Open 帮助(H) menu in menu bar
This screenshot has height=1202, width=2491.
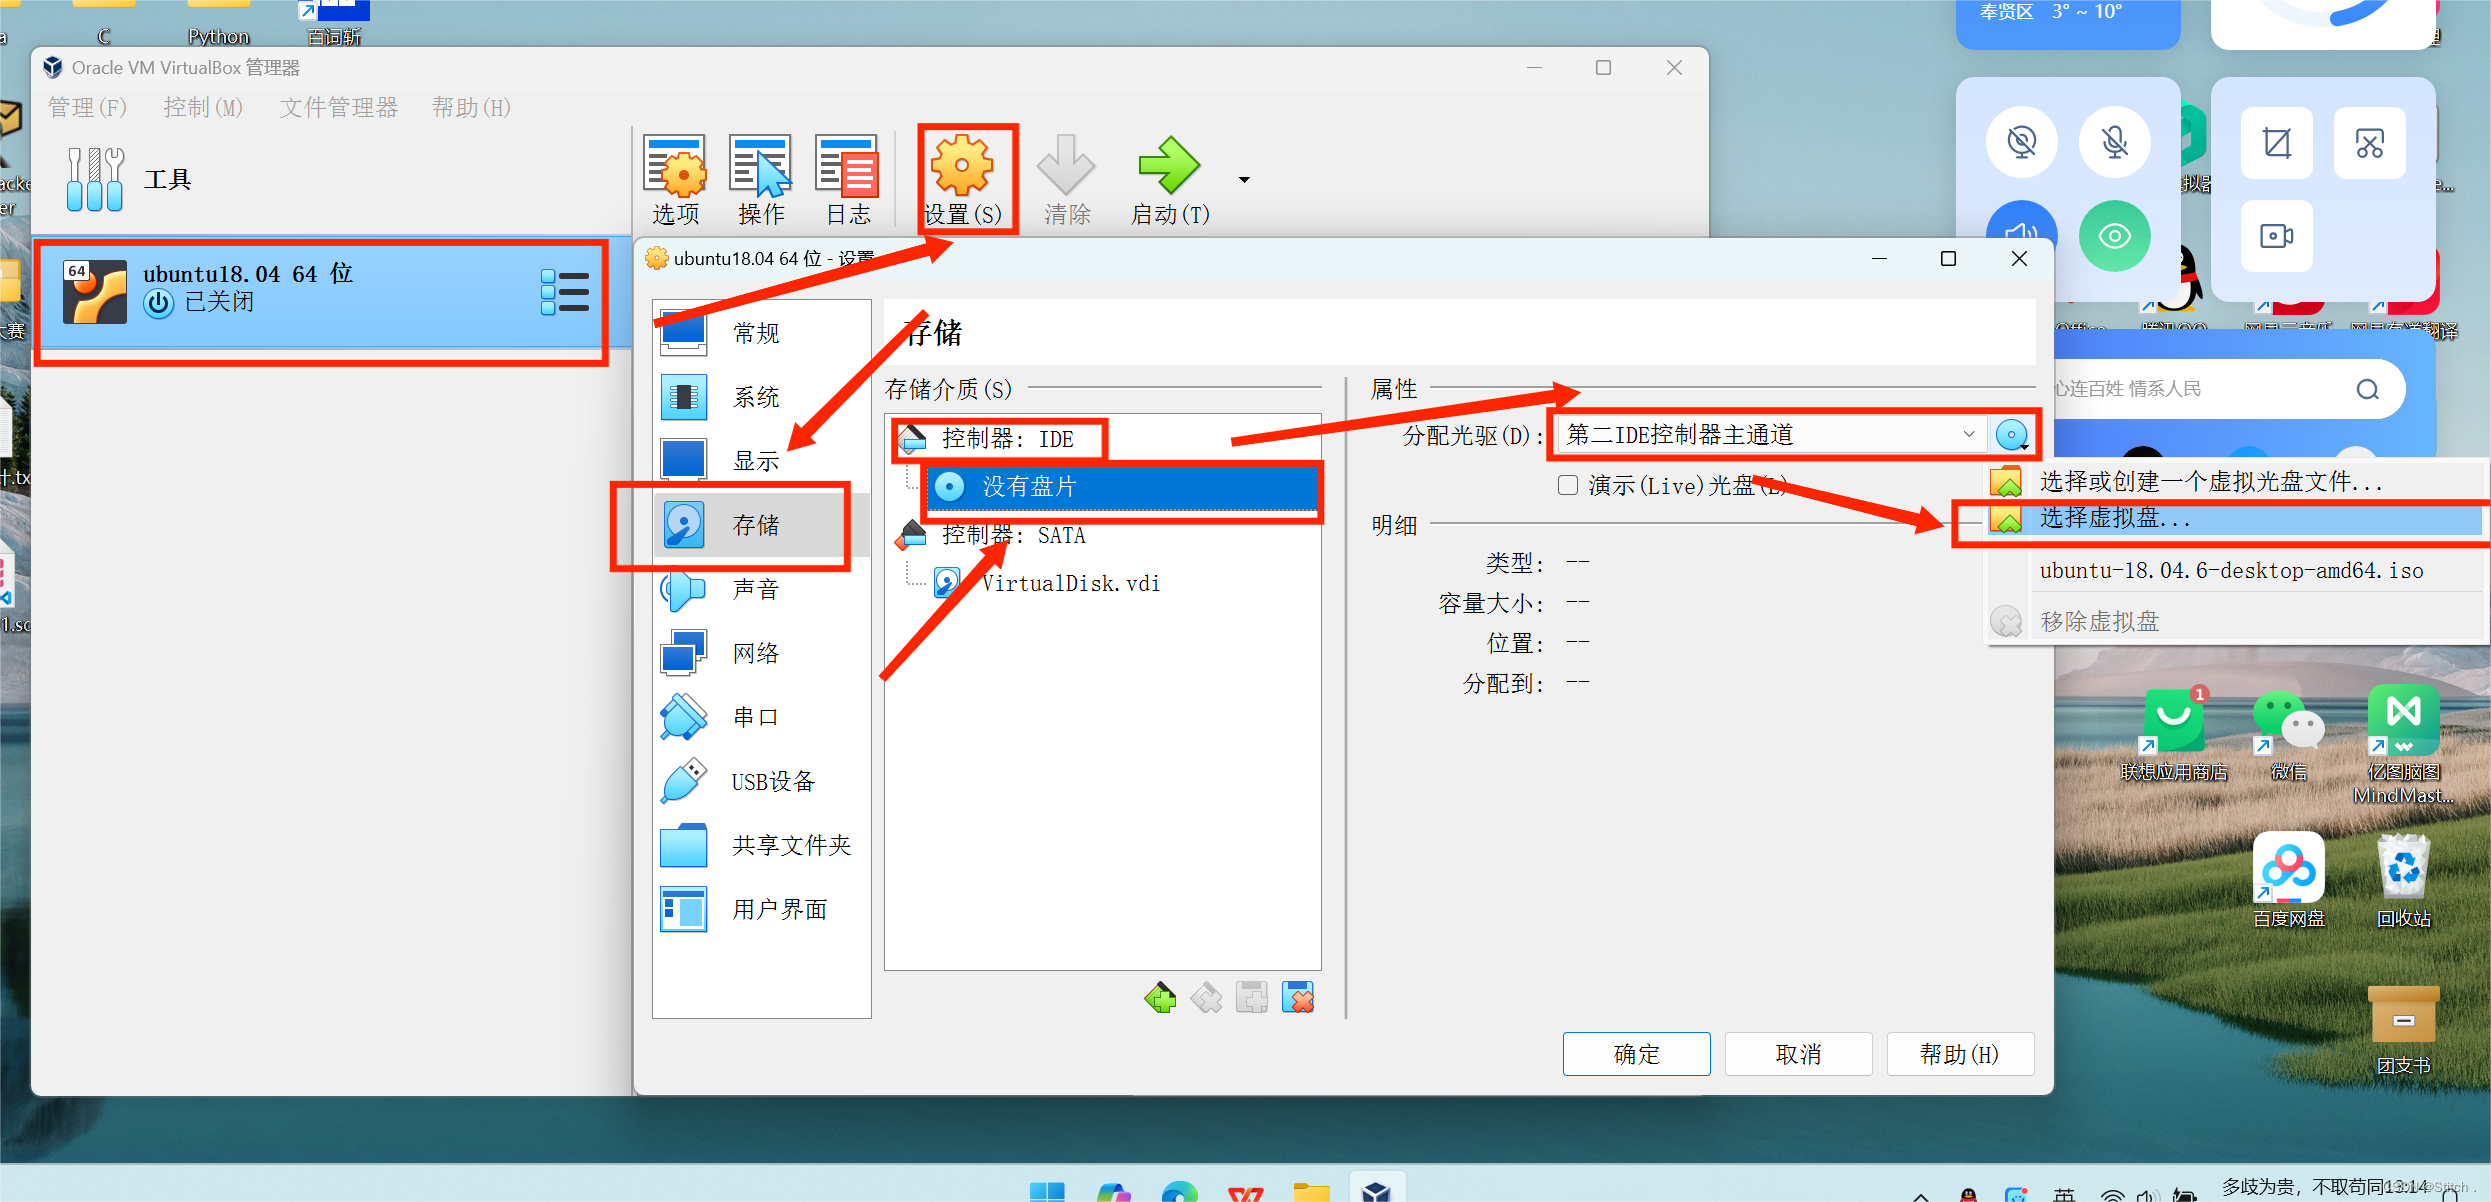[471, 107]
